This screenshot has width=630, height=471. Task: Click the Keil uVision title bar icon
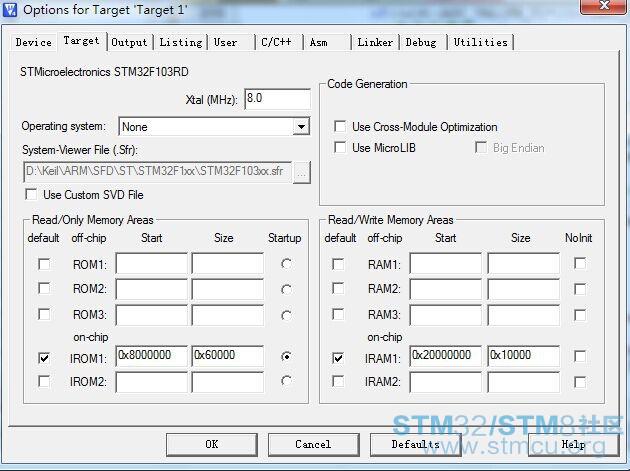coord(10,9)
